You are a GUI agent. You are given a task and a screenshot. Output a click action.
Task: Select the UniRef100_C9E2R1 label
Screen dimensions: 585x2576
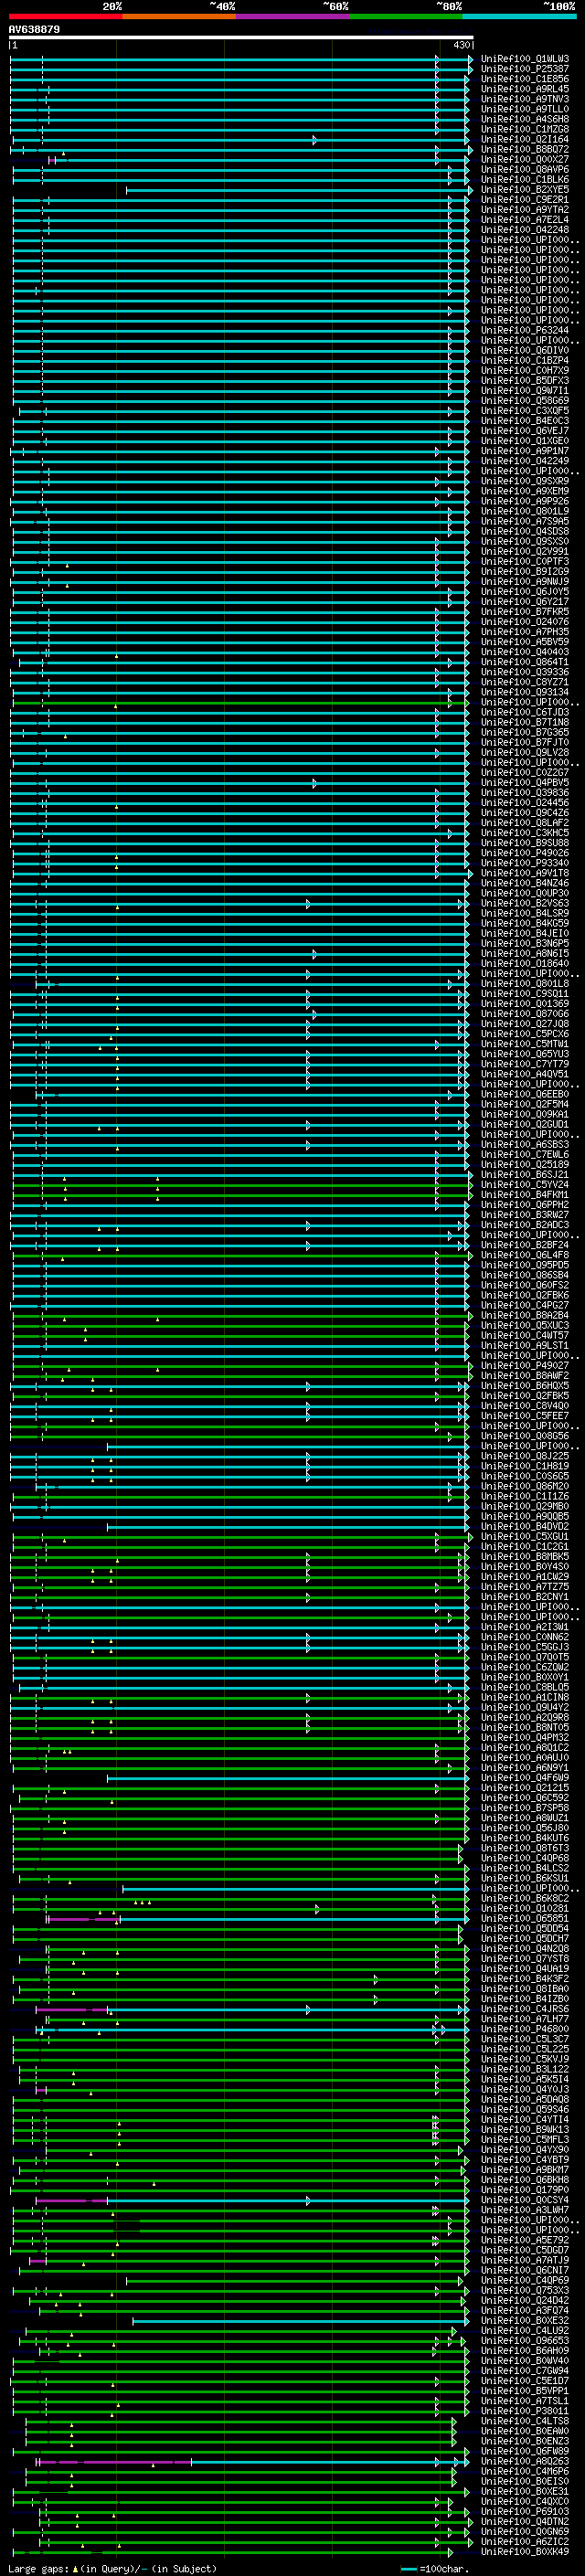tap(525, 200)
